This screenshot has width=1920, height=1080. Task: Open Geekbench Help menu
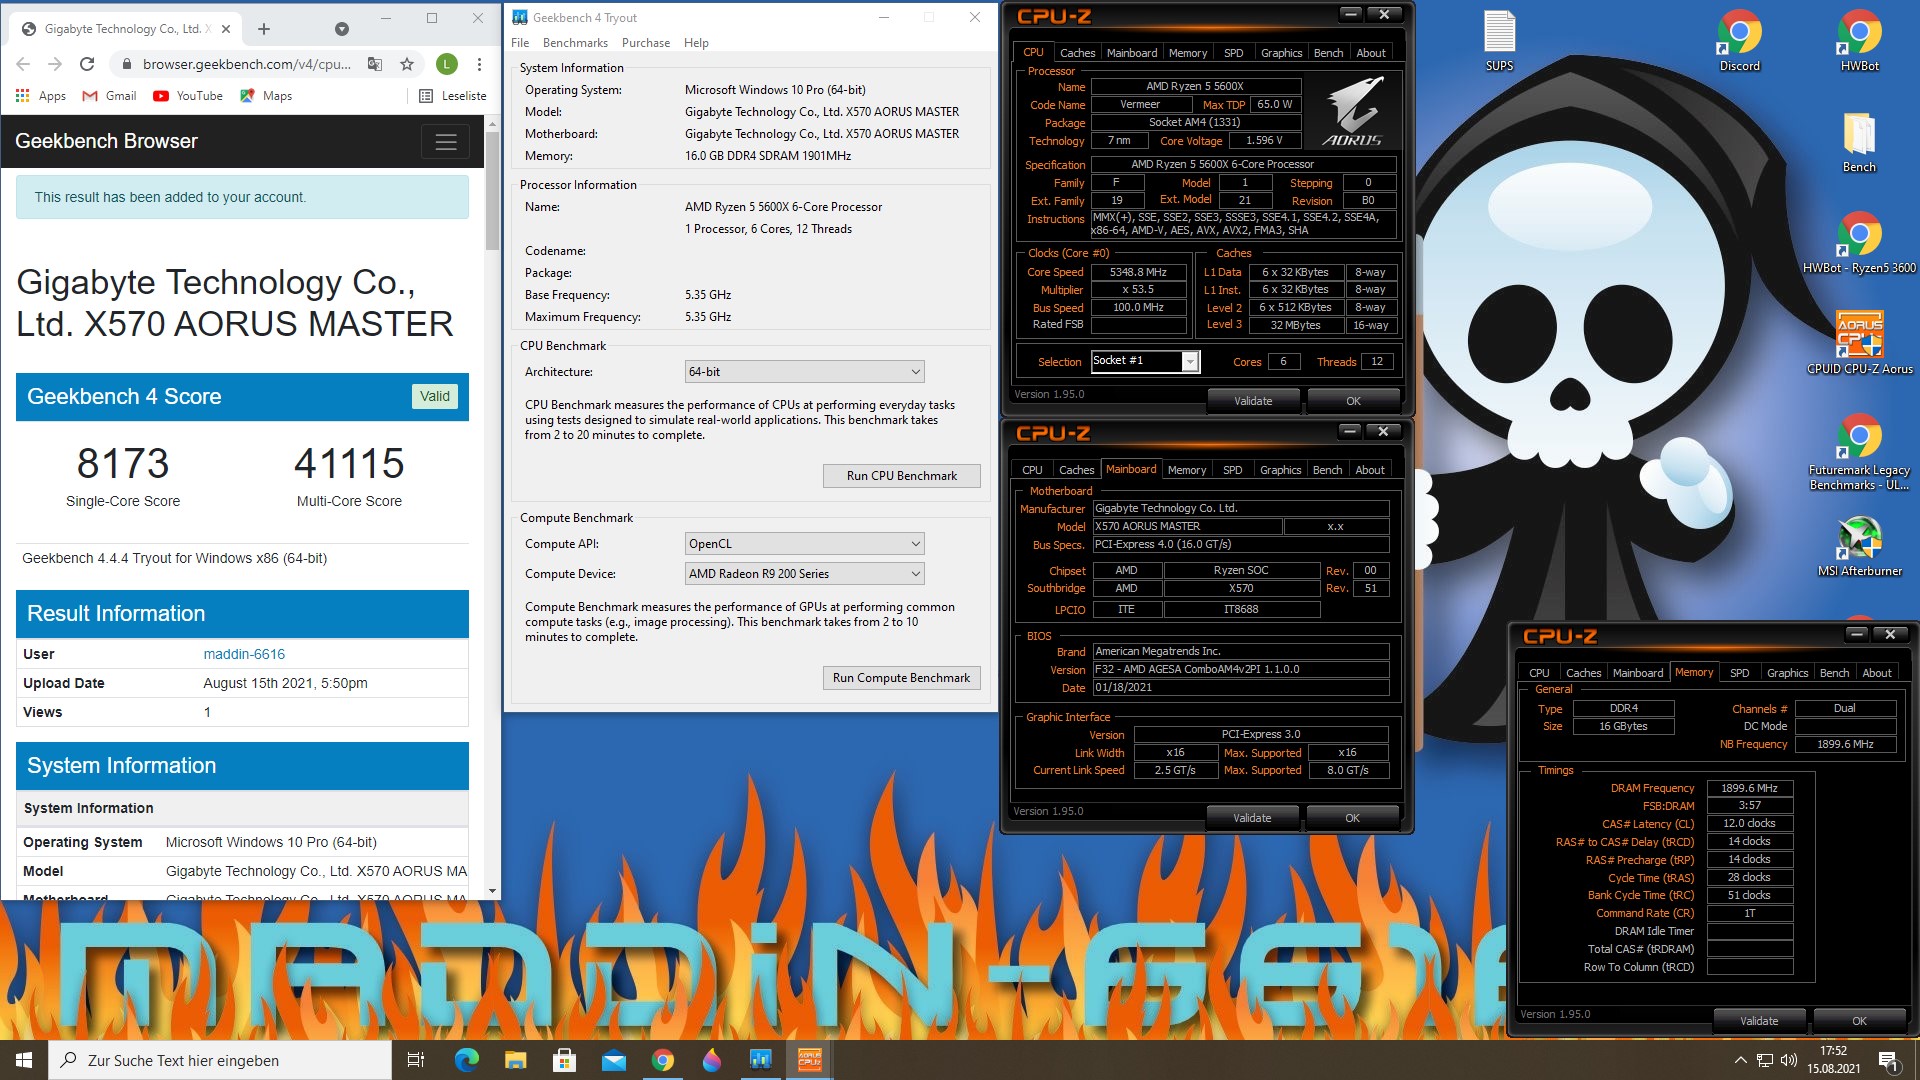(696, 43)
